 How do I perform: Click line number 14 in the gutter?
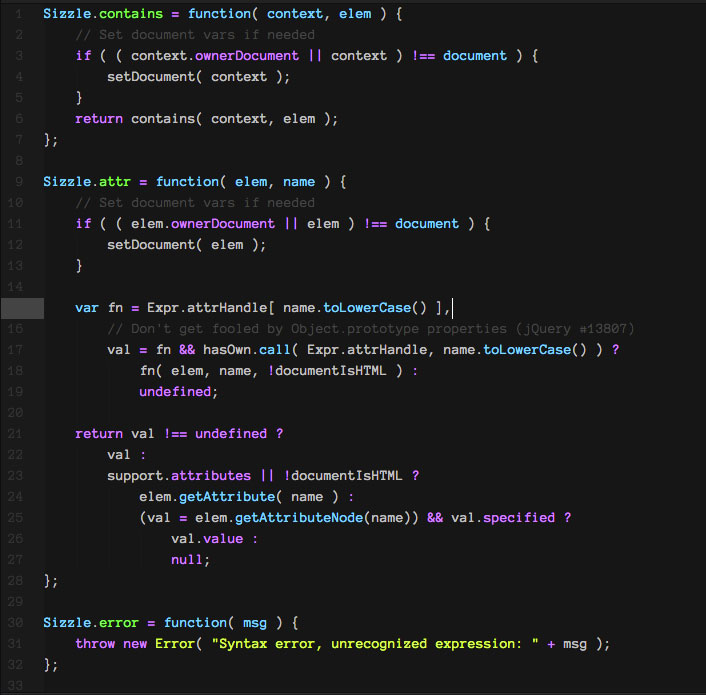pos(15,287)
